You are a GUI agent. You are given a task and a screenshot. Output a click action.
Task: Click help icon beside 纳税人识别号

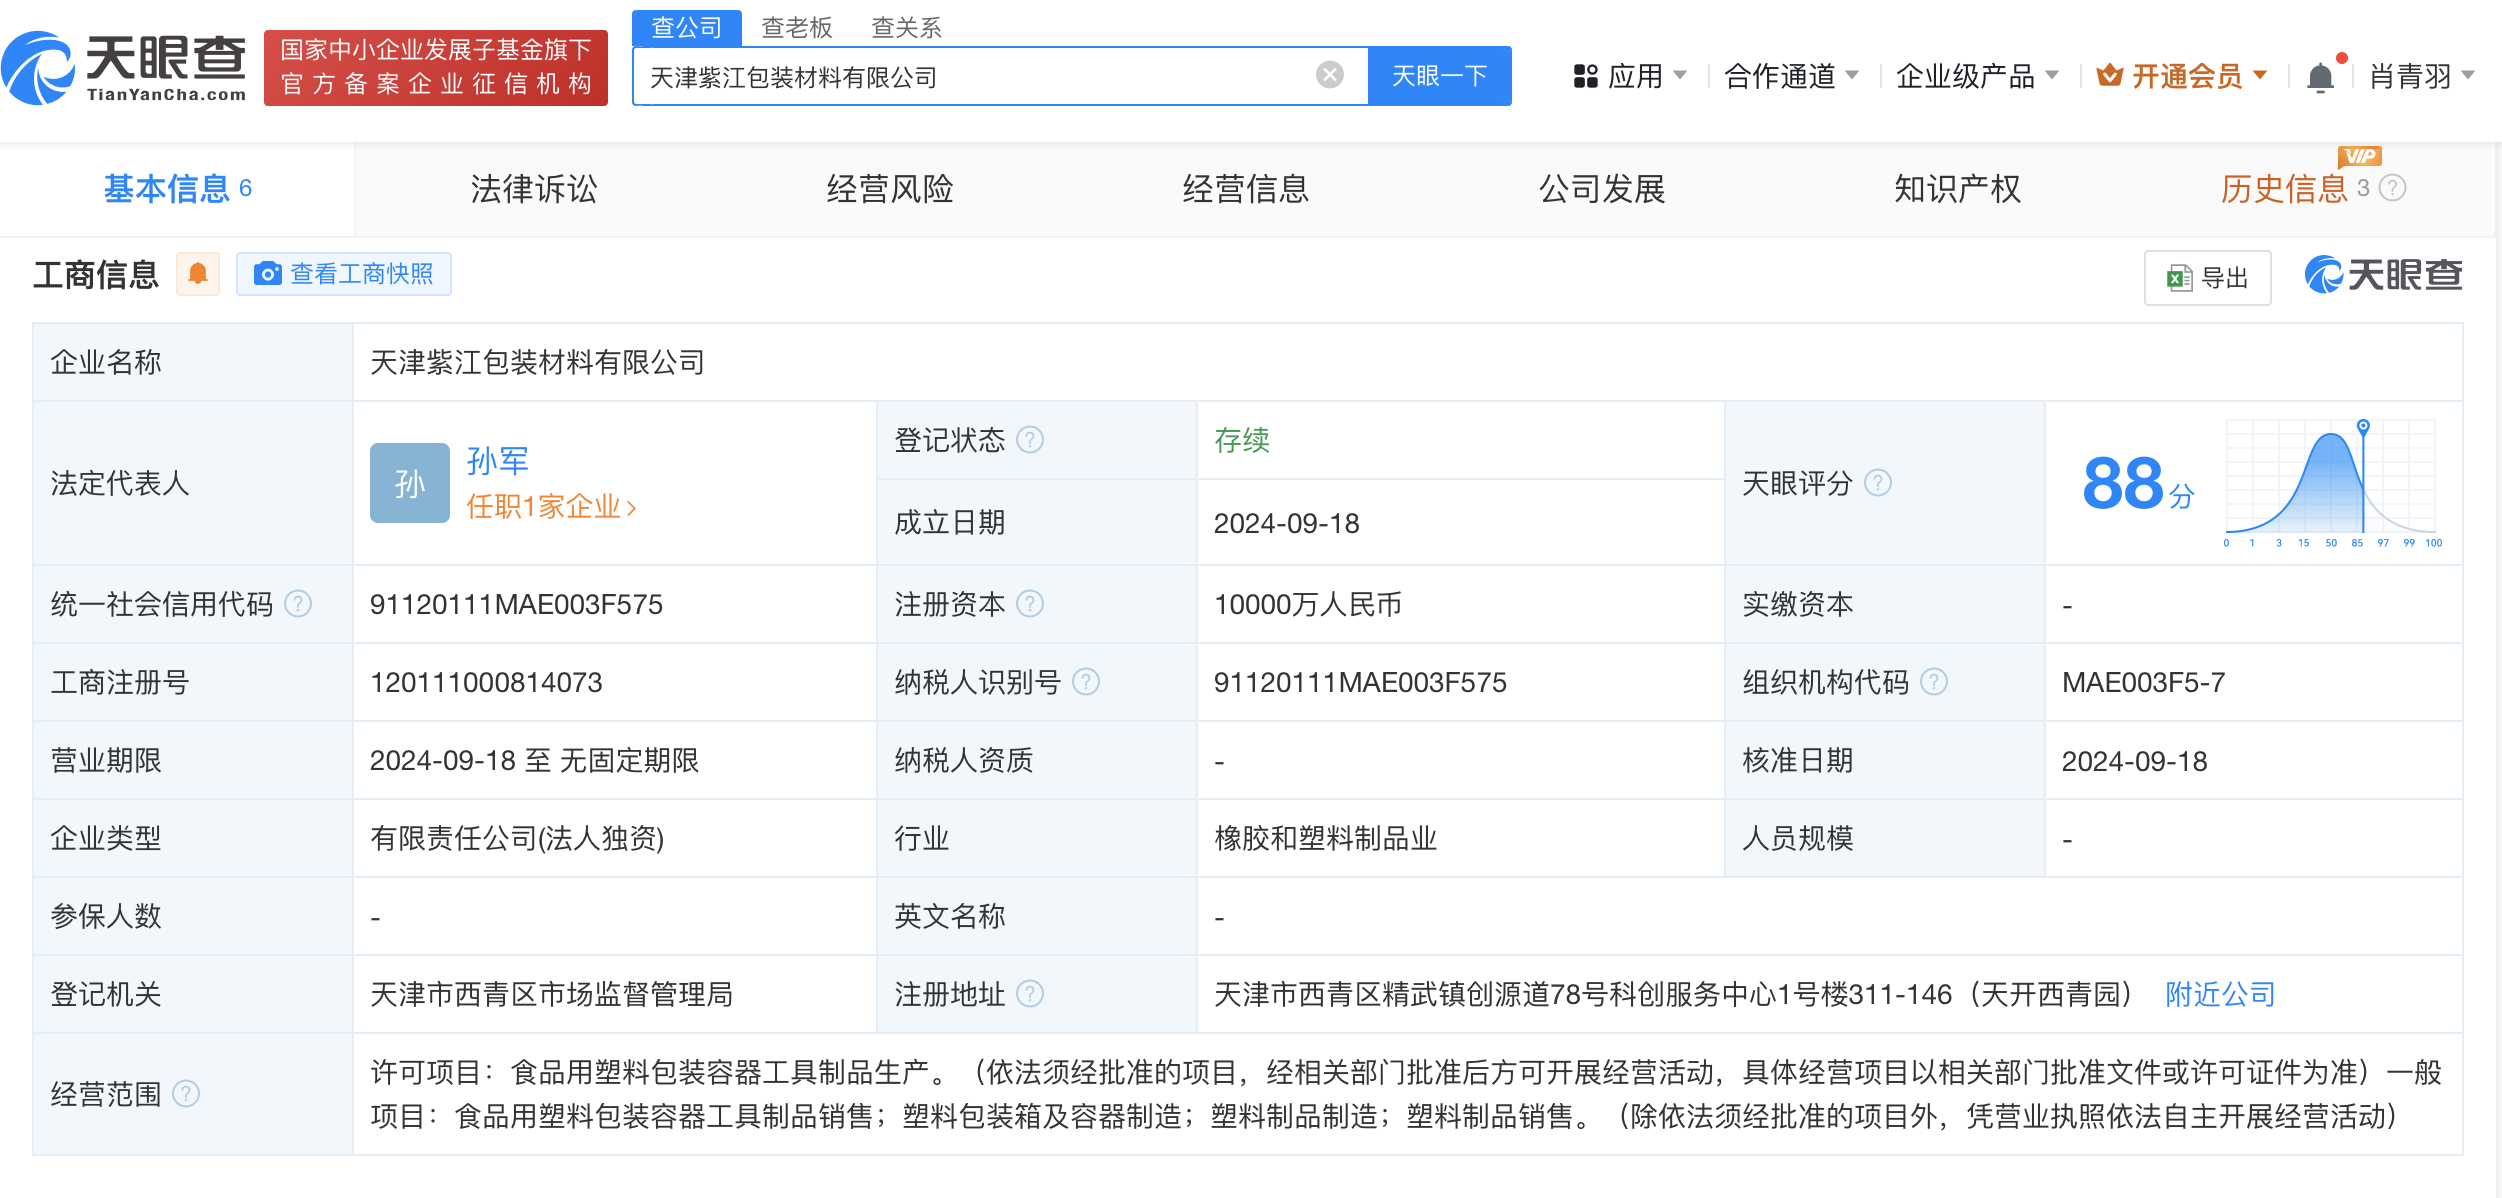(x=1086, y=682)
